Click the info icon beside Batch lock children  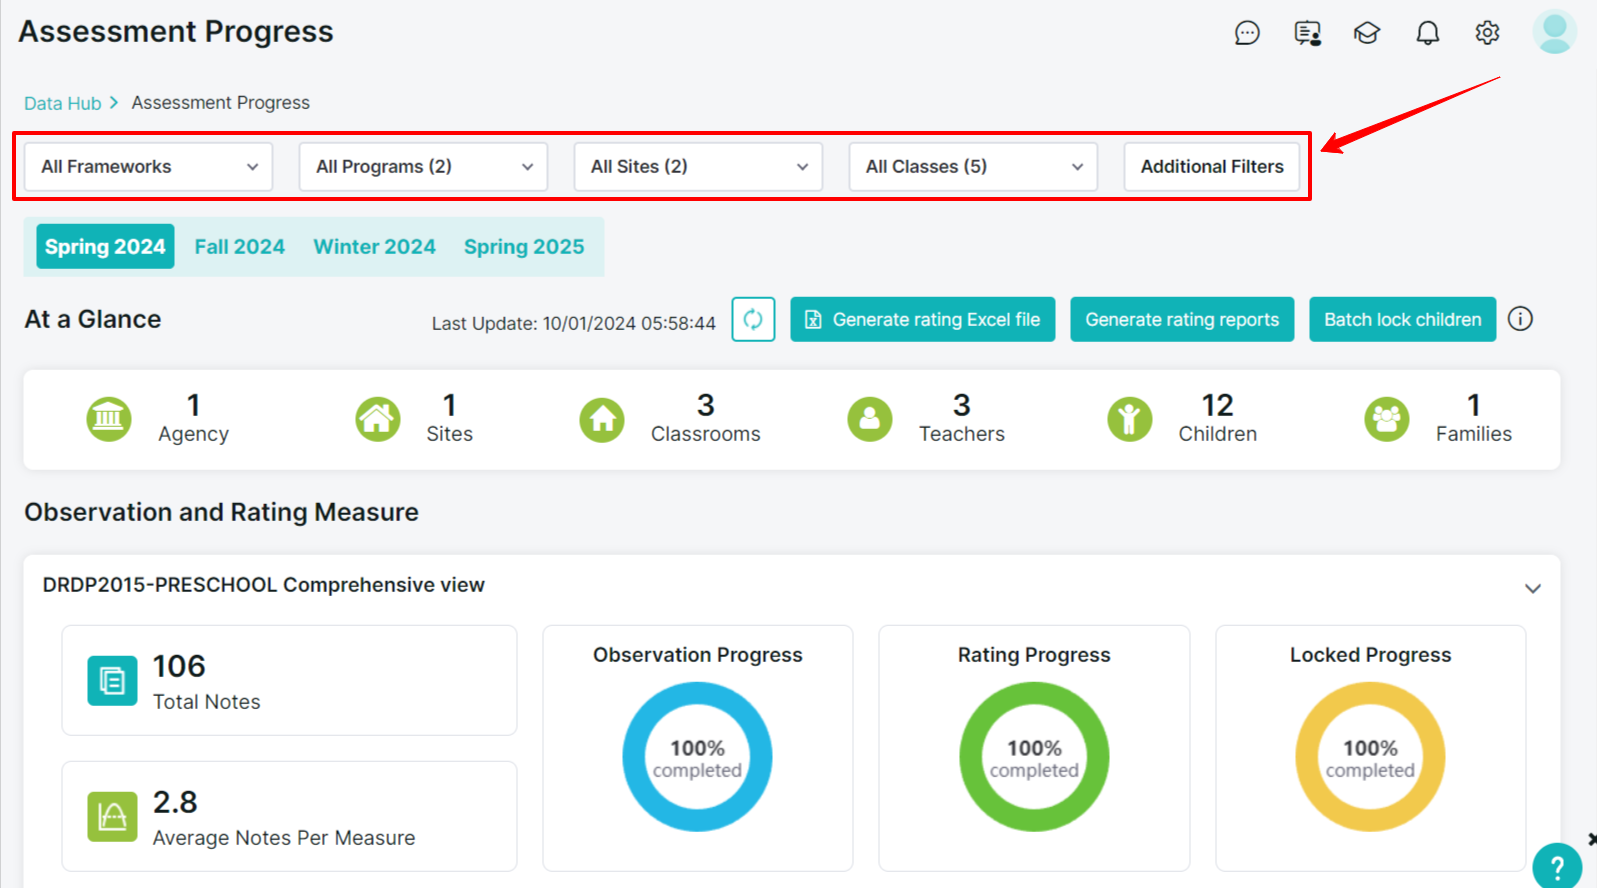[1520, 319]
